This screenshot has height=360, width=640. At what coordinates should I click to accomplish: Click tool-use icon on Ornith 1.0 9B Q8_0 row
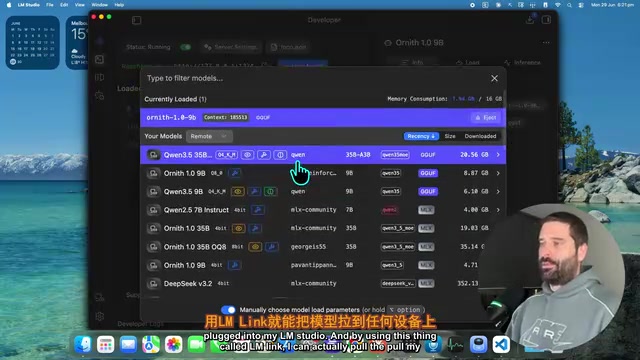click(235, 173)
